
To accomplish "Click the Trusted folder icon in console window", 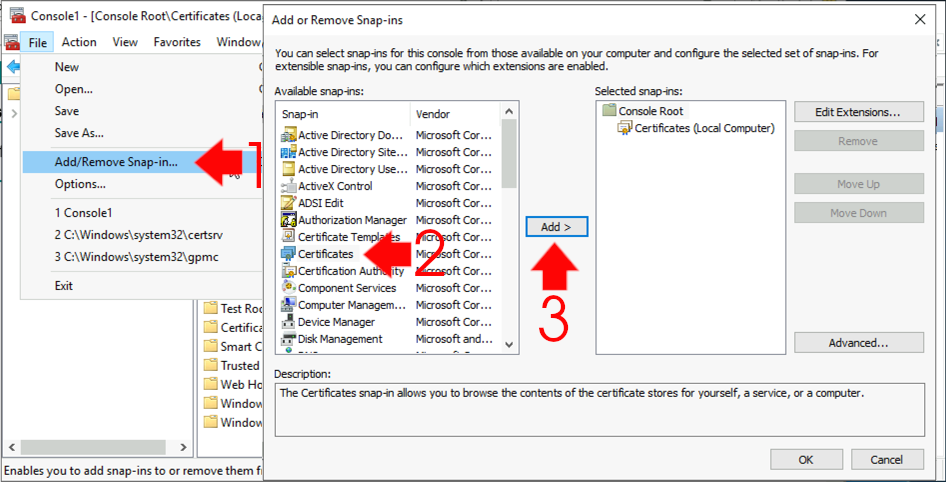I will (210, 365).
